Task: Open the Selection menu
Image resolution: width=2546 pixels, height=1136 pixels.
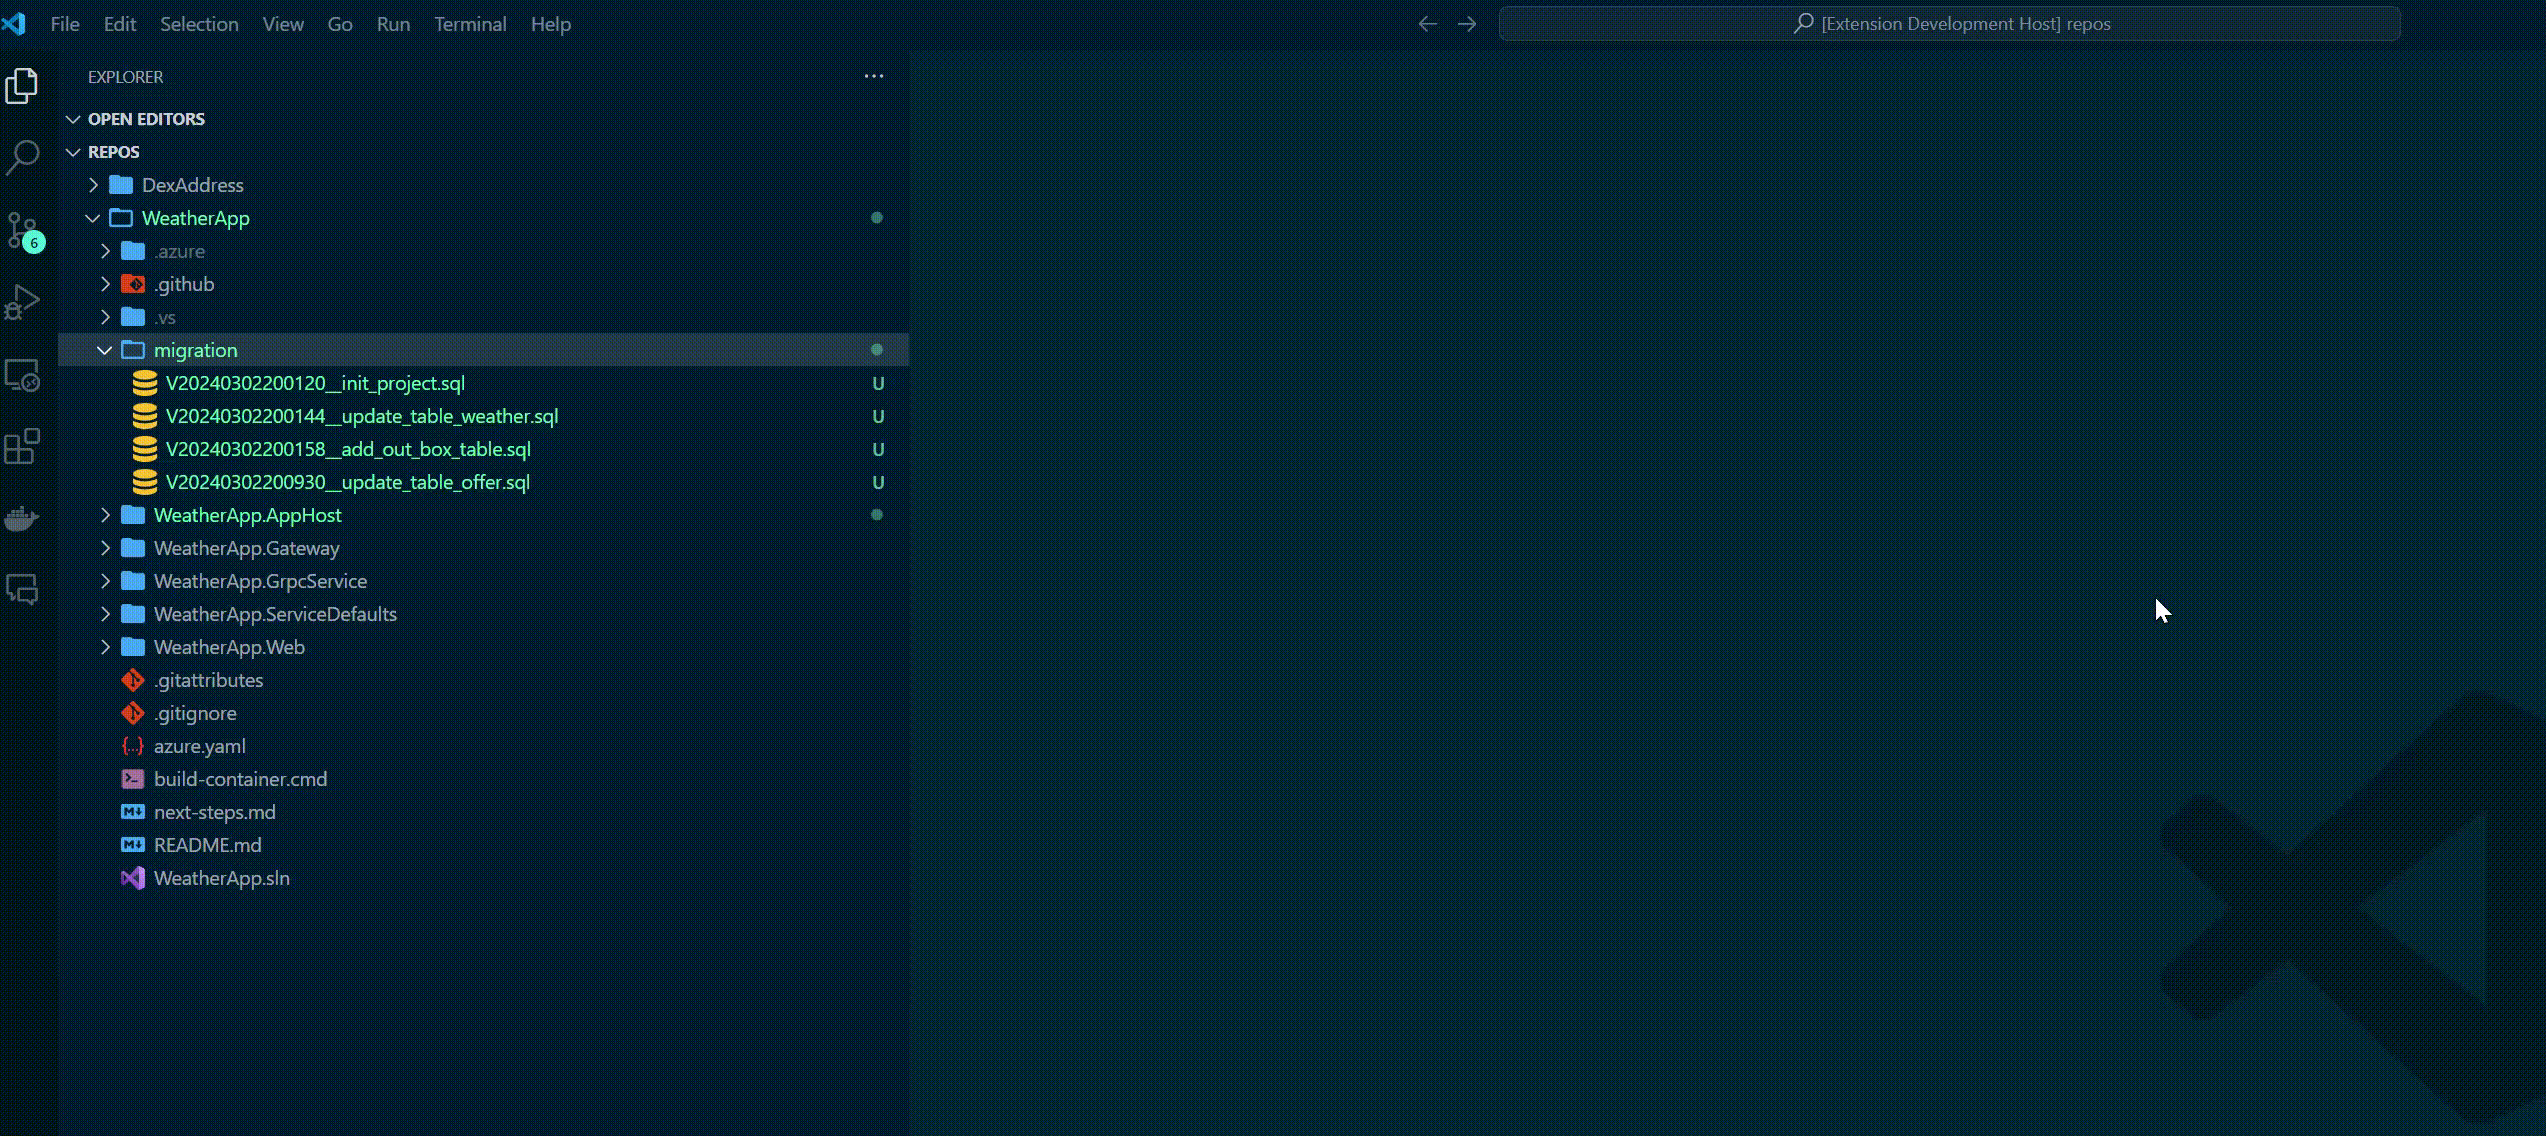Action: coord(199,24)
